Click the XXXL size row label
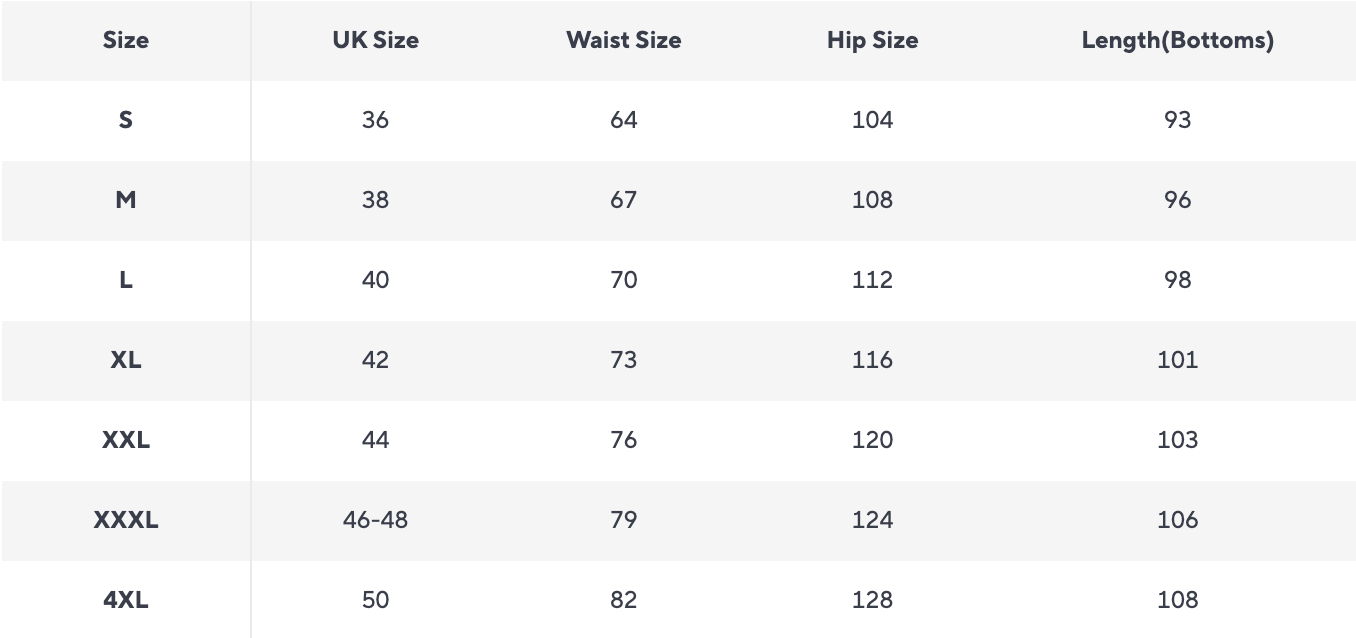 coord(126,520)
